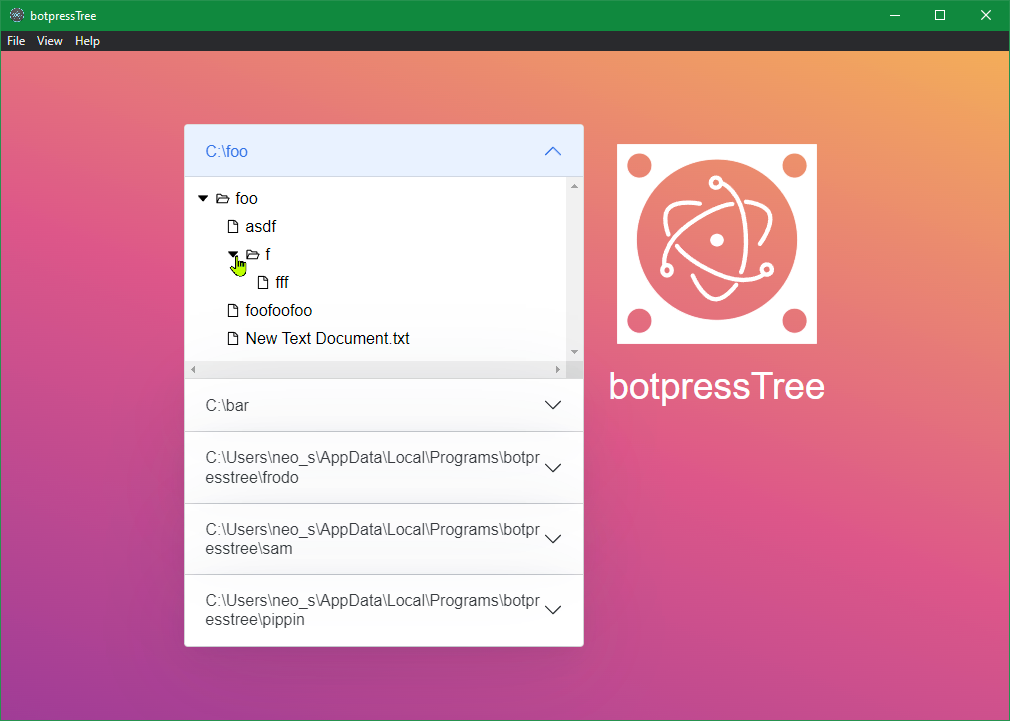
Task: Click the botpresstree\pippin path text
Action: 372,610
